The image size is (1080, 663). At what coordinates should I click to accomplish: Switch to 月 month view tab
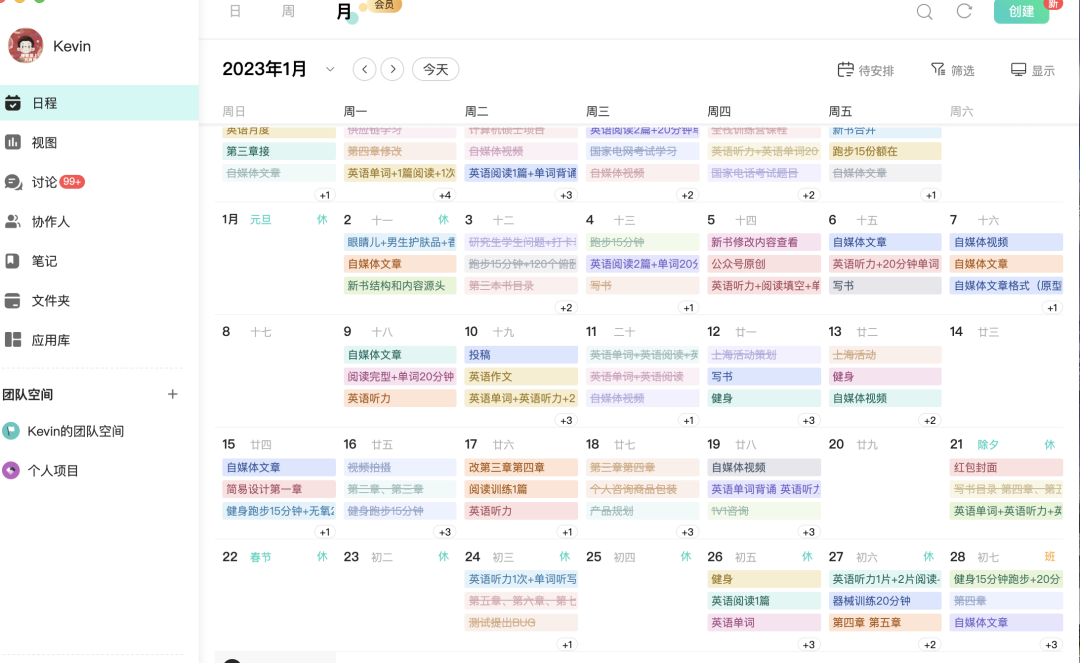pos(344,12)
